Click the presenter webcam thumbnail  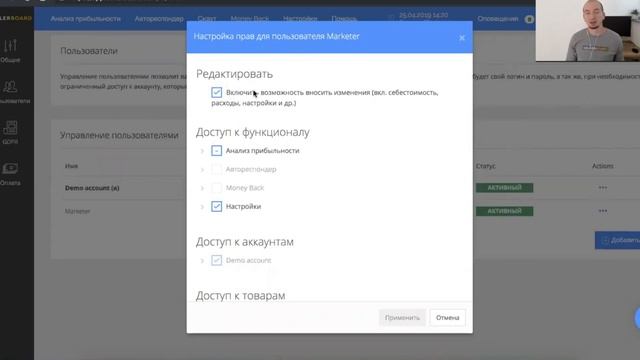click(588, 31)
